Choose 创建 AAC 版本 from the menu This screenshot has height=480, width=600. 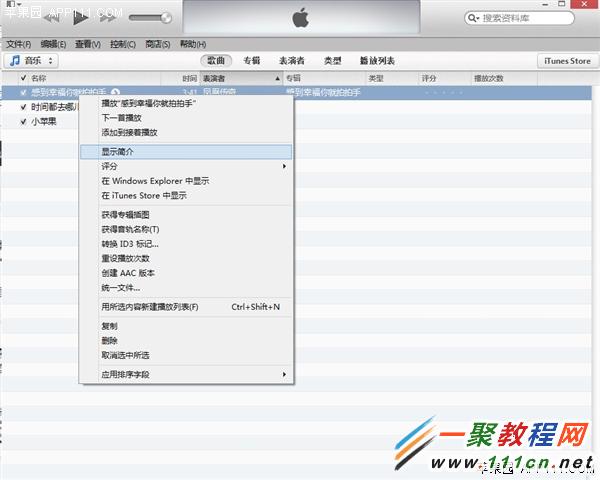[186, 273]
